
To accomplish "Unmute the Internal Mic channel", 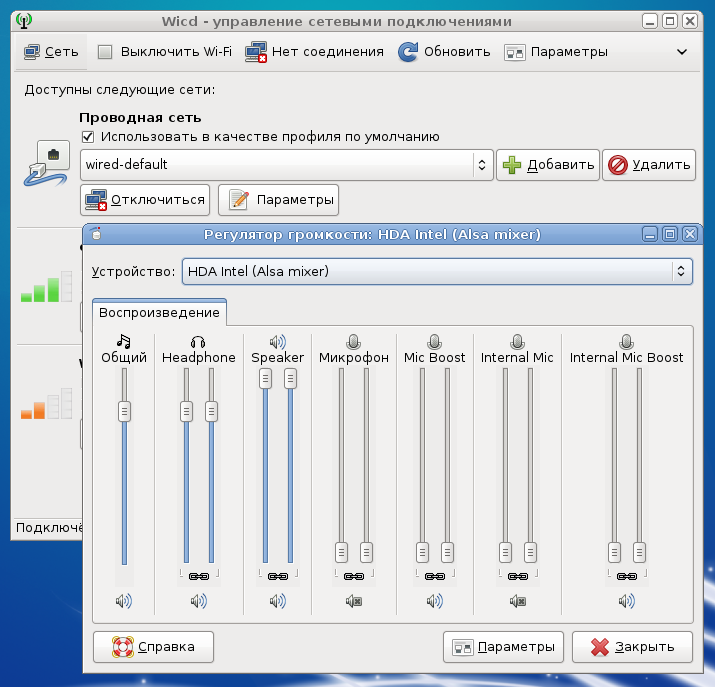I will [518, 601].
